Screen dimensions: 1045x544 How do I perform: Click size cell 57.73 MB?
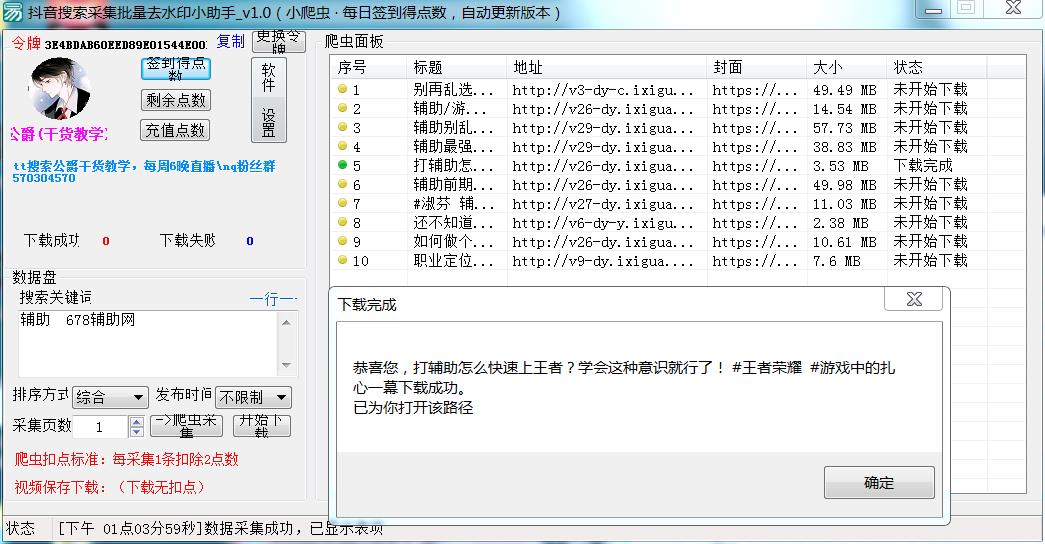(844, 127)
